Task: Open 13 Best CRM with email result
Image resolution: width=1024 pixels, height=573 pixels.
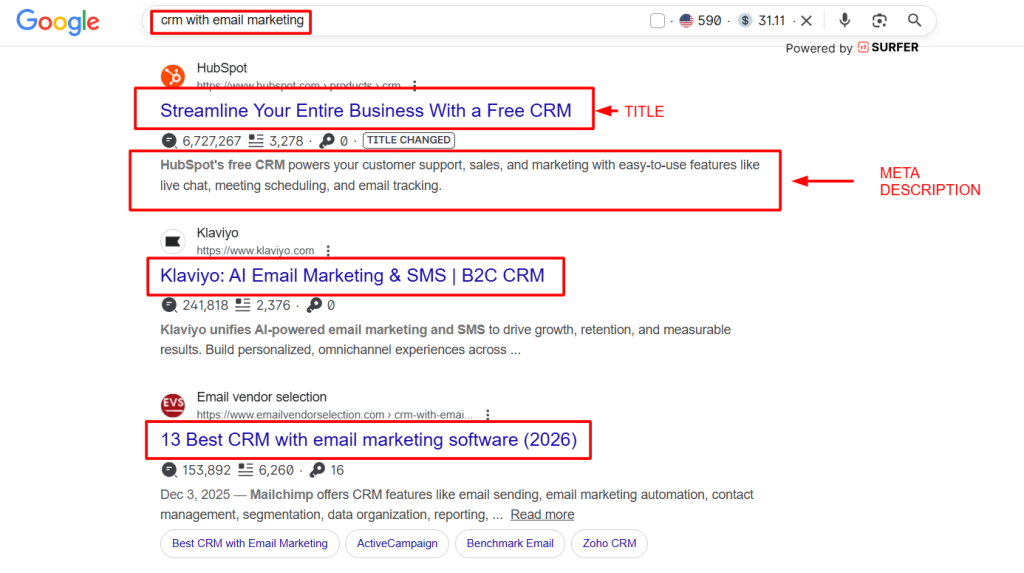Action: [369, 440]
